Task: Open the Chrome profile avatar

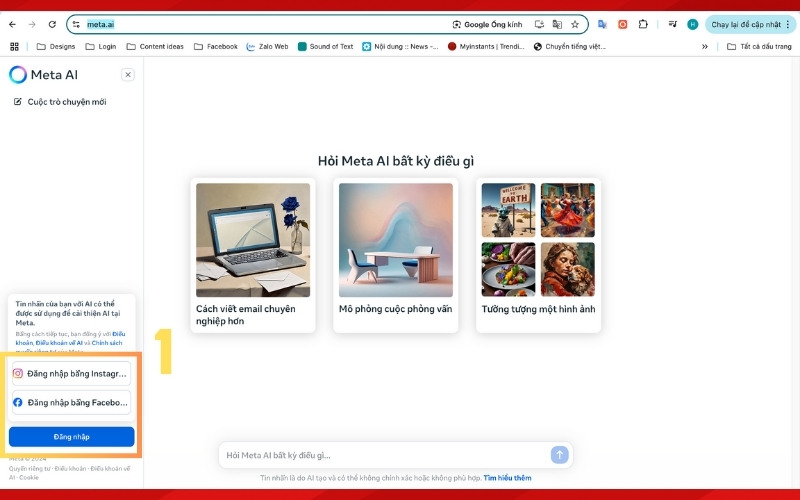Action: pos(692,24)
